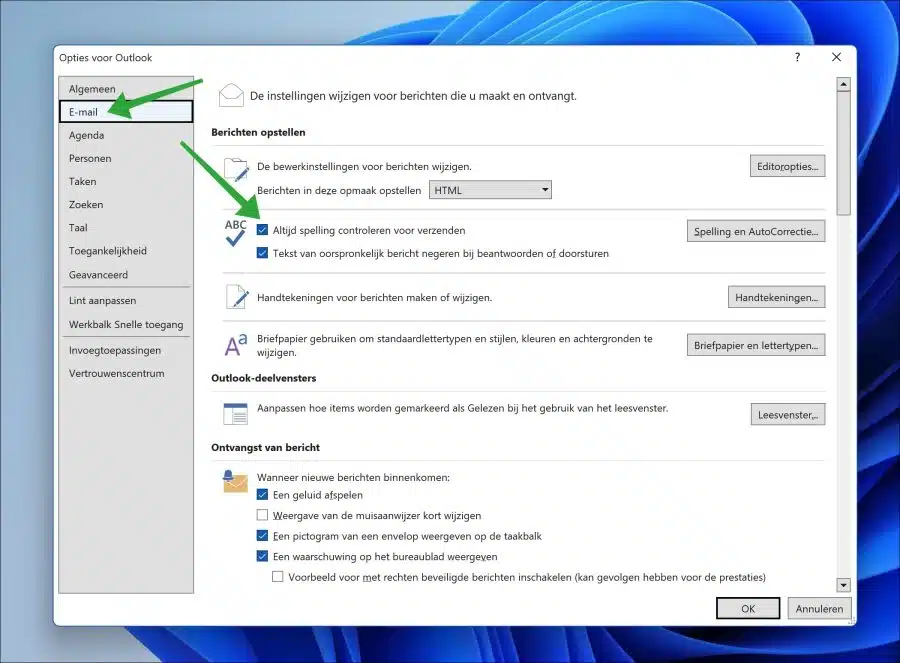This screenshot has height=663, width=900.
Task: Close the Opties voor Outlook dialog
Action: [x=836, y=57]
